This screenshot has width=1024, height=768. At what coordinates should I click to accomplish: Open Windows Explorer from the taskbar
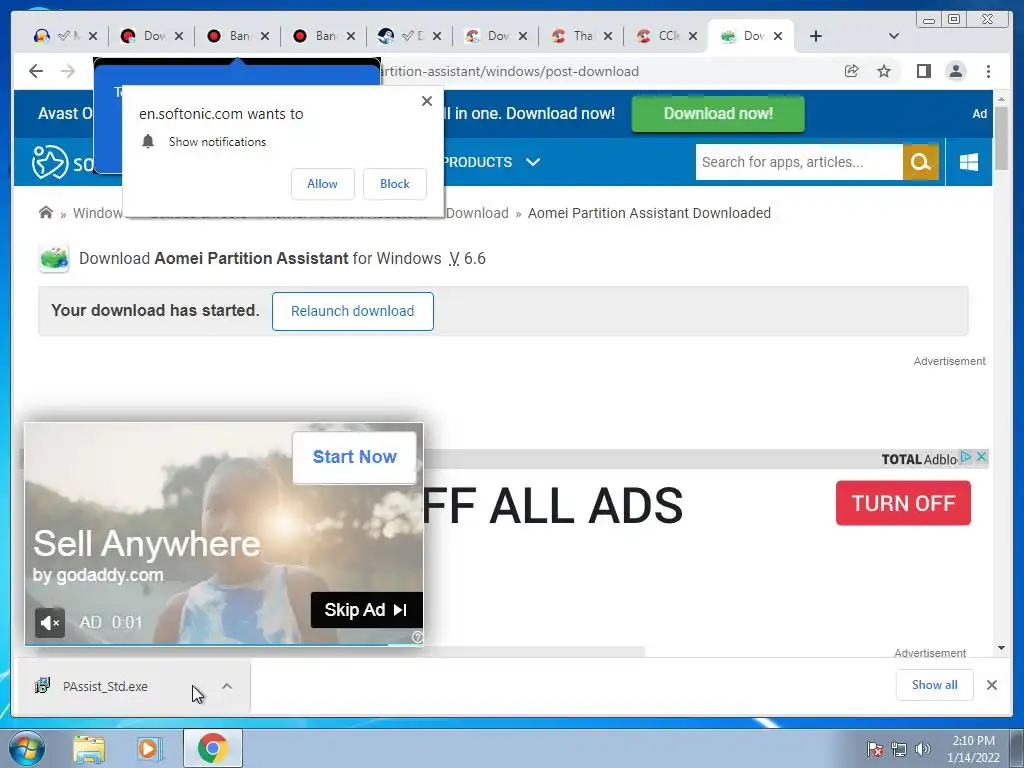point(89,749)
